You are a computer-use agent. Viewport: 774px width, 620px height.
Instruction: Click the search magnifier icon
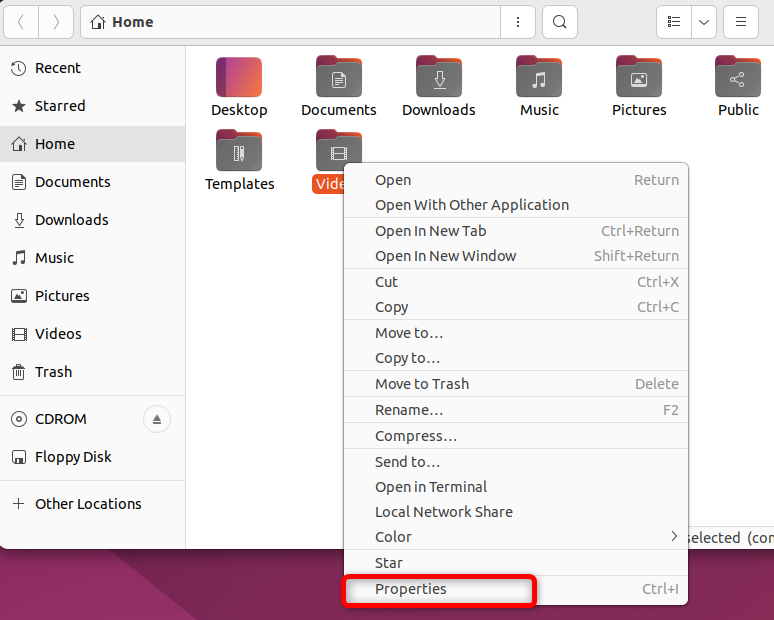tap(559, 22)
